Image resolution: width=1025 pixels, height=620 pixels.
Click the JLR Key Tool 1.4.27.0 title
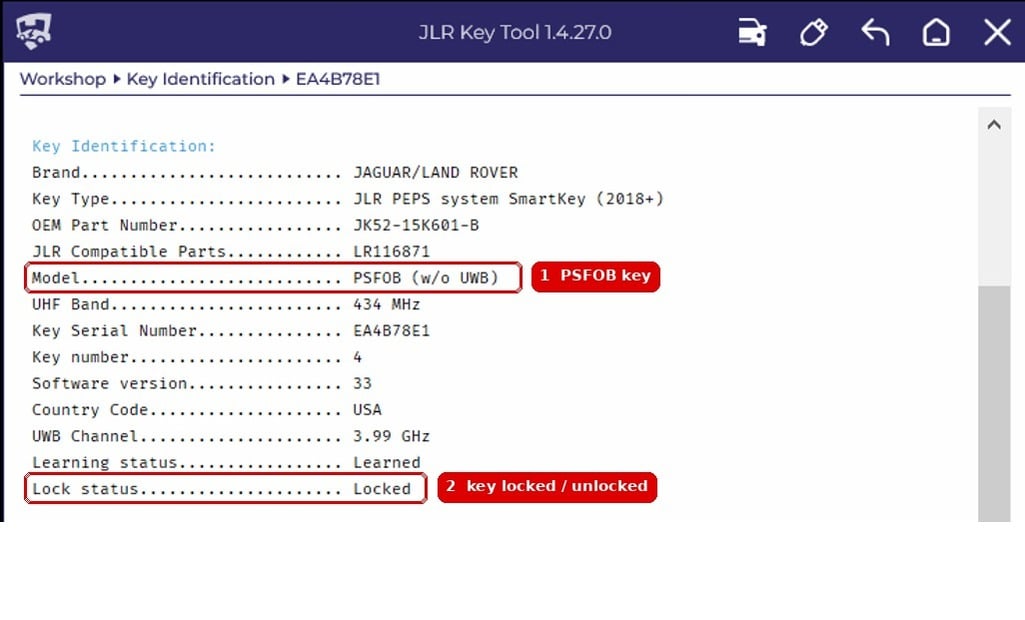coord(515,32)
